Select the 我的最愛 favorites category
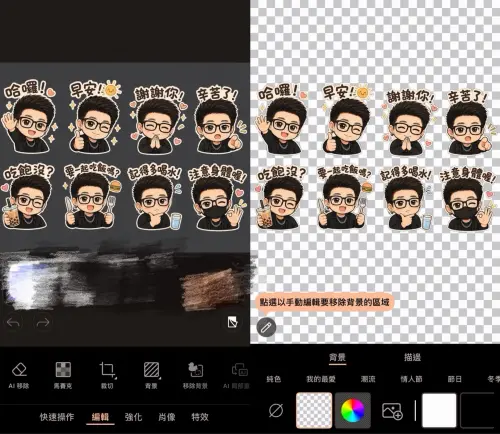 (321, 379)
